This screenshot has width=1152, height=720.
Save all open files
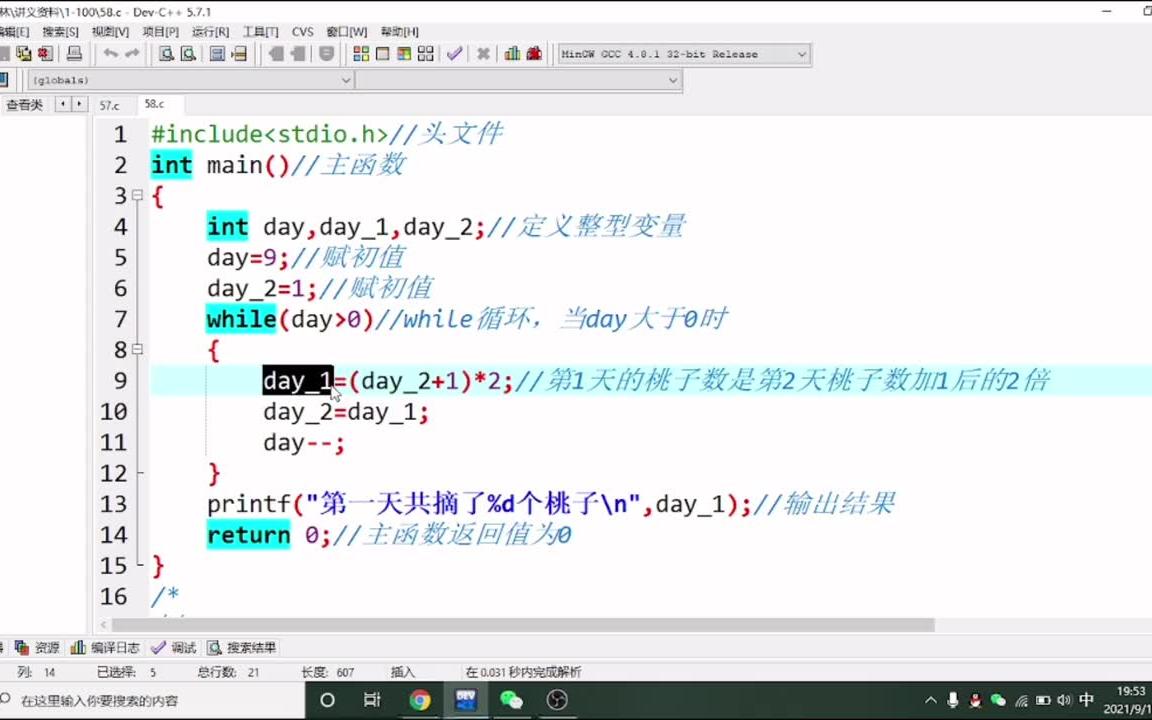click(x=23, y=55)
